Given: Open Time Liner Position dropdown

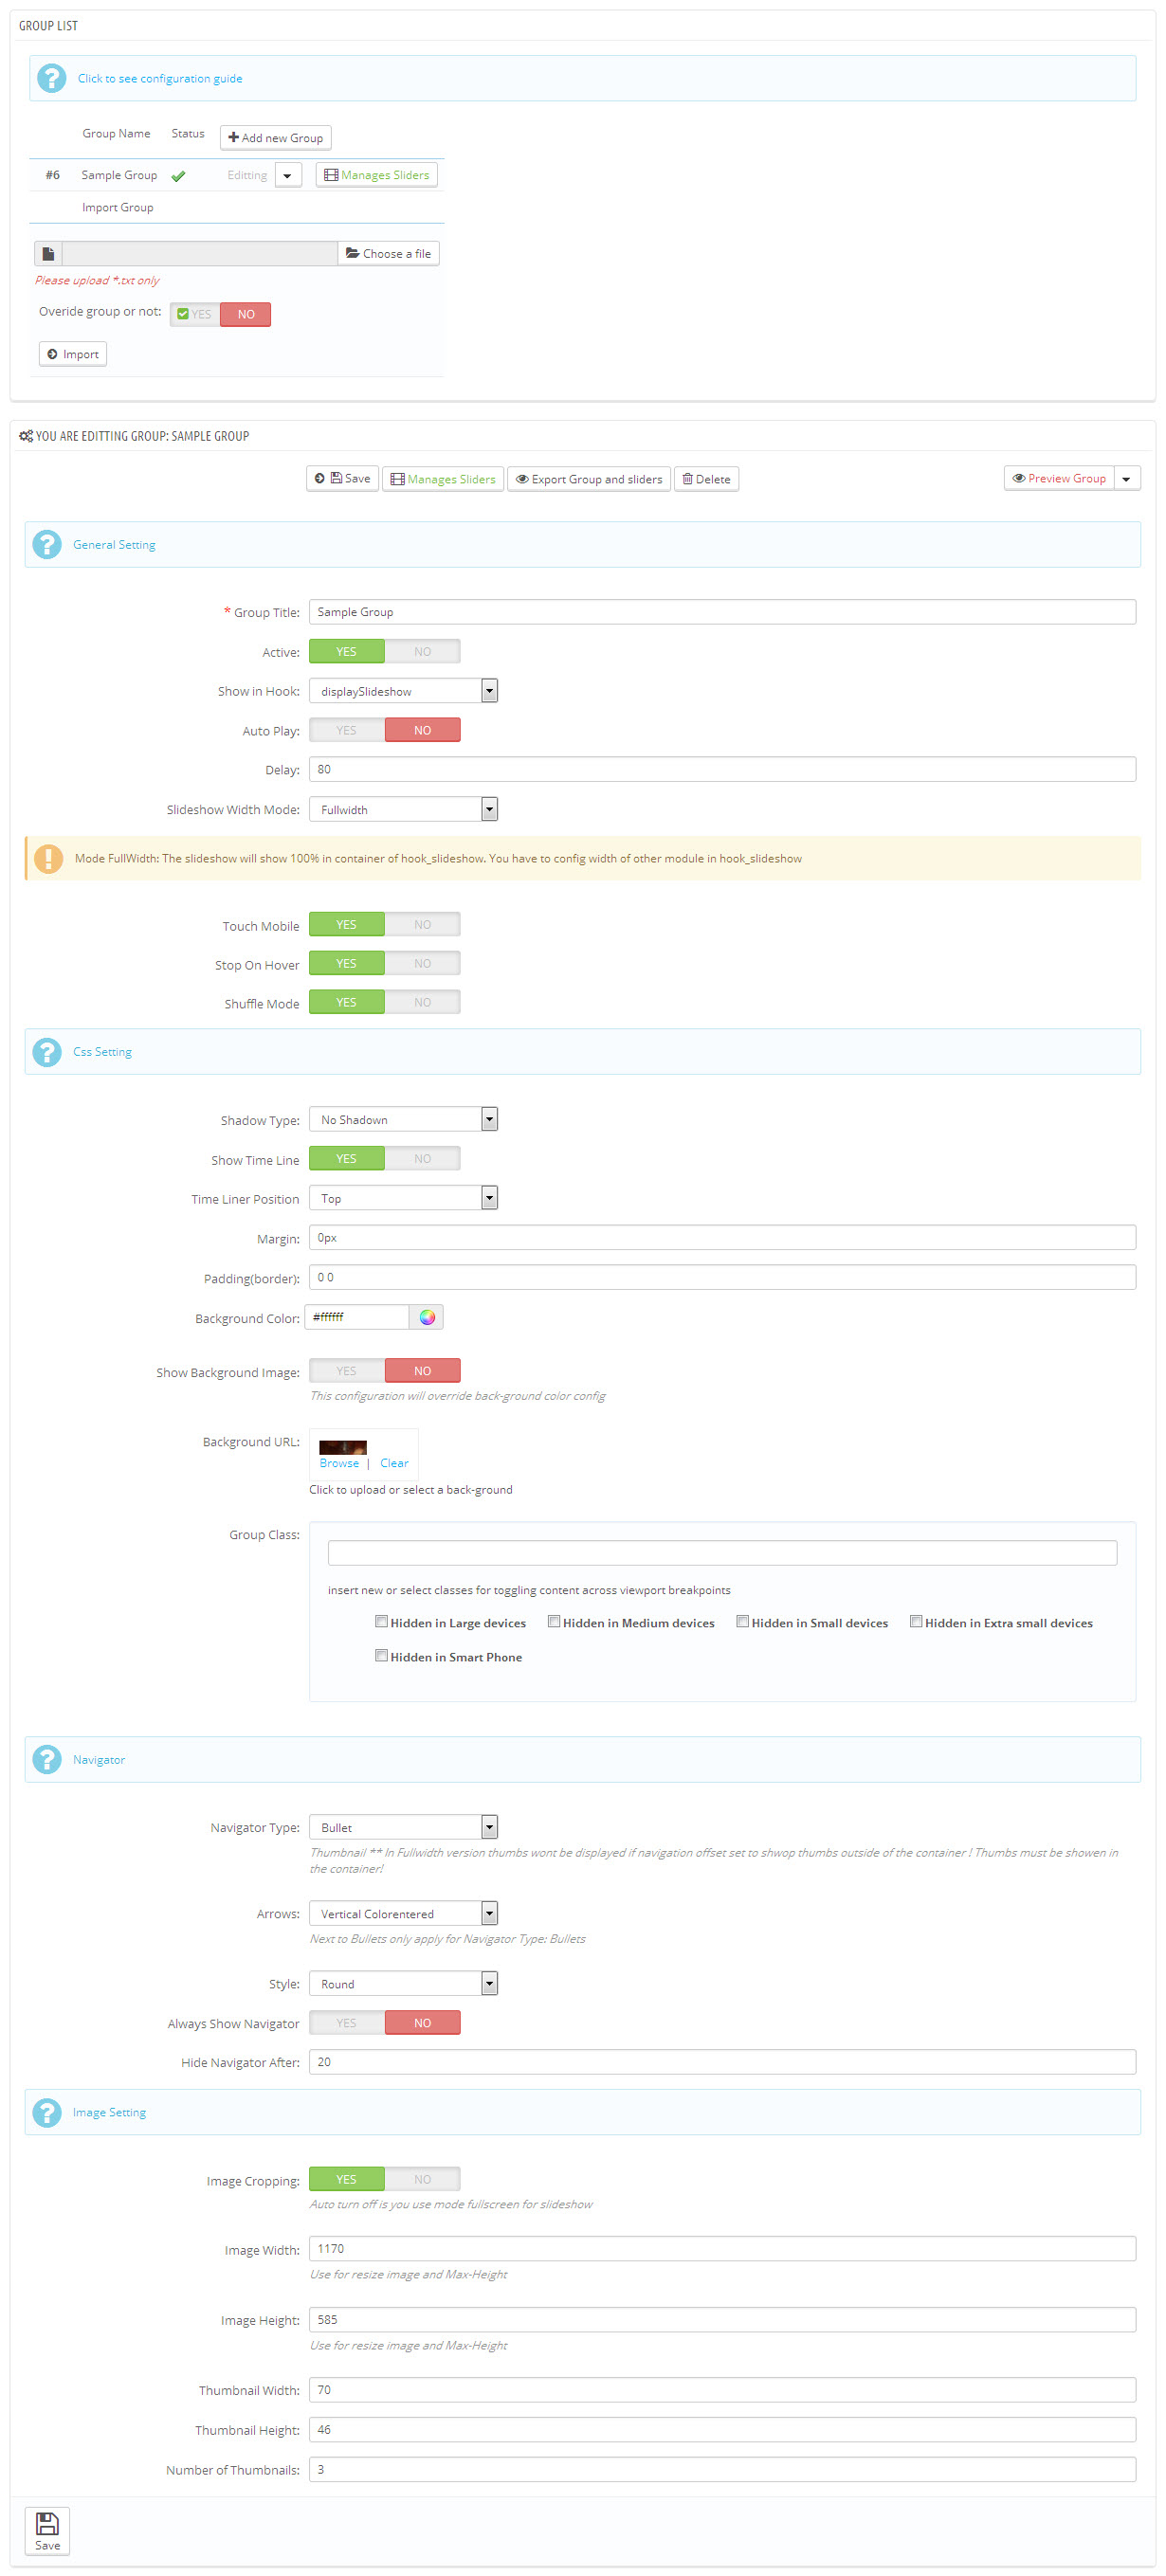Looking at the screenshot, I should (403, 1198).
